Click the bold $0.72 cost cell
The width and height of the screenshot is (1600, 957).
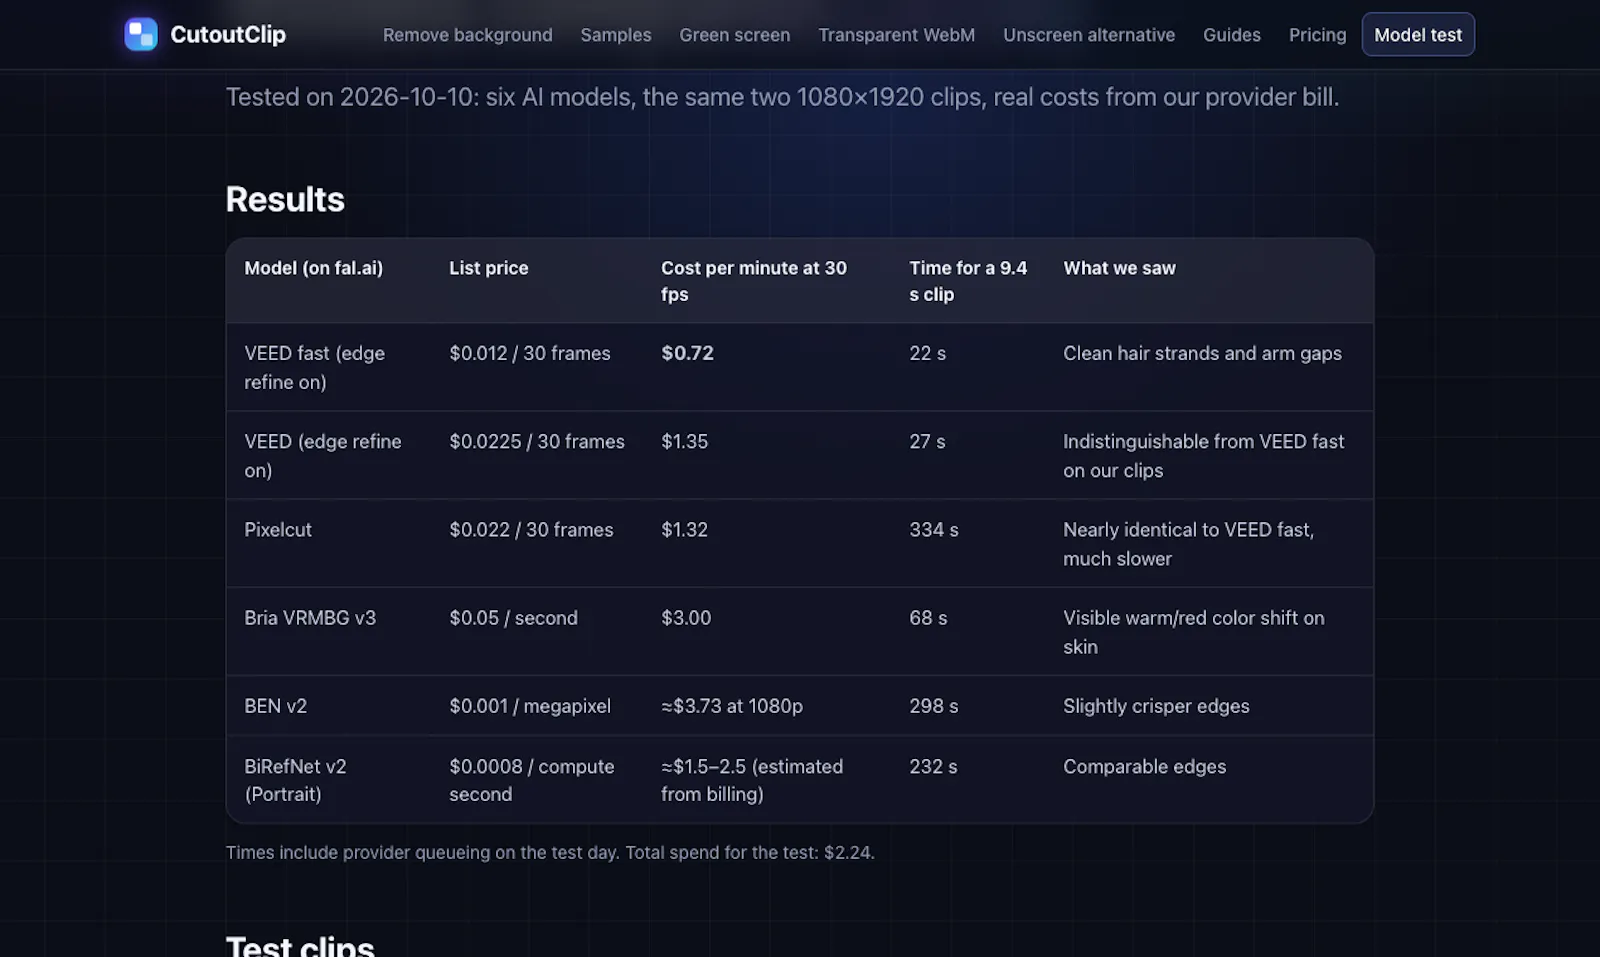688,353
